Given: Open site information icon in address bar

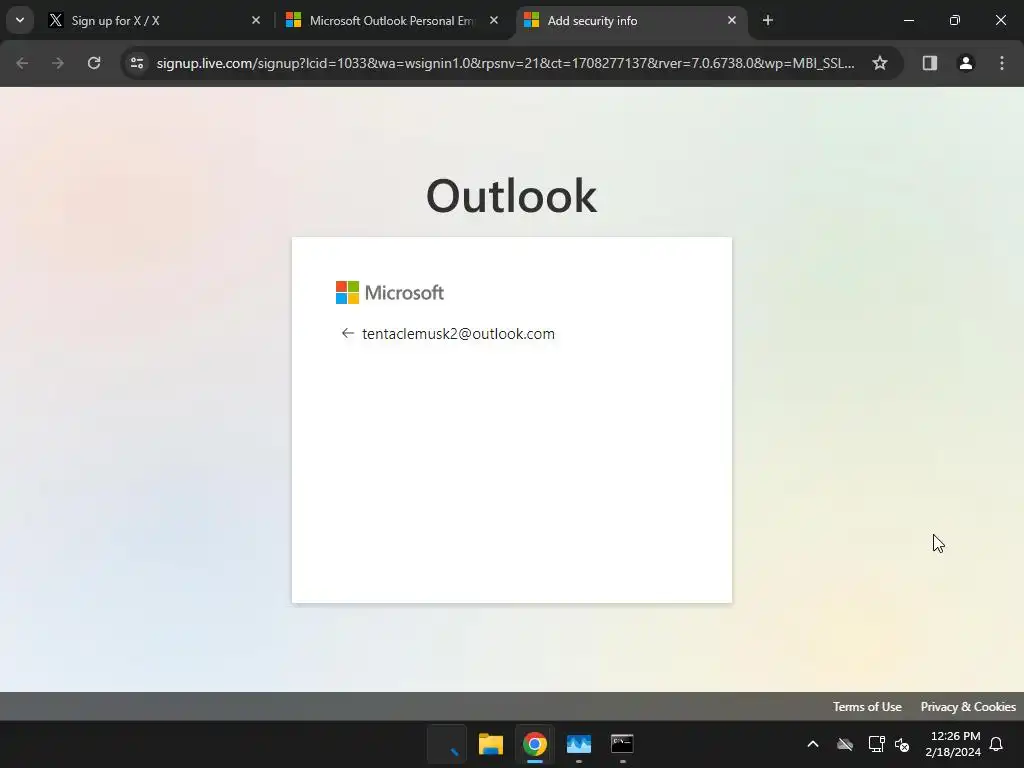Looking at the screenshot, I should click(137, 63).
